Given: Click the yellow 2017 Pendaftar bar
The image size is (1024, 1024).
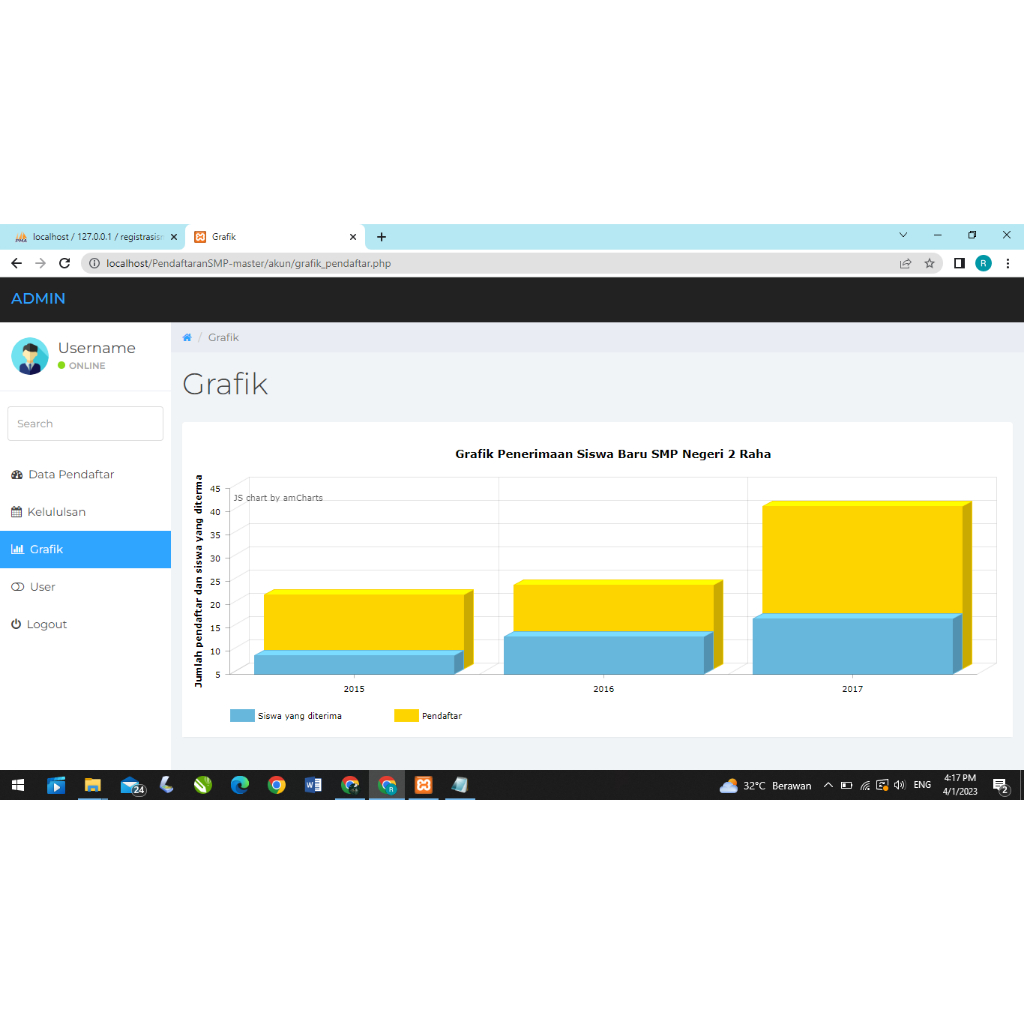Looking at the screenshot, I should [860, 558].
